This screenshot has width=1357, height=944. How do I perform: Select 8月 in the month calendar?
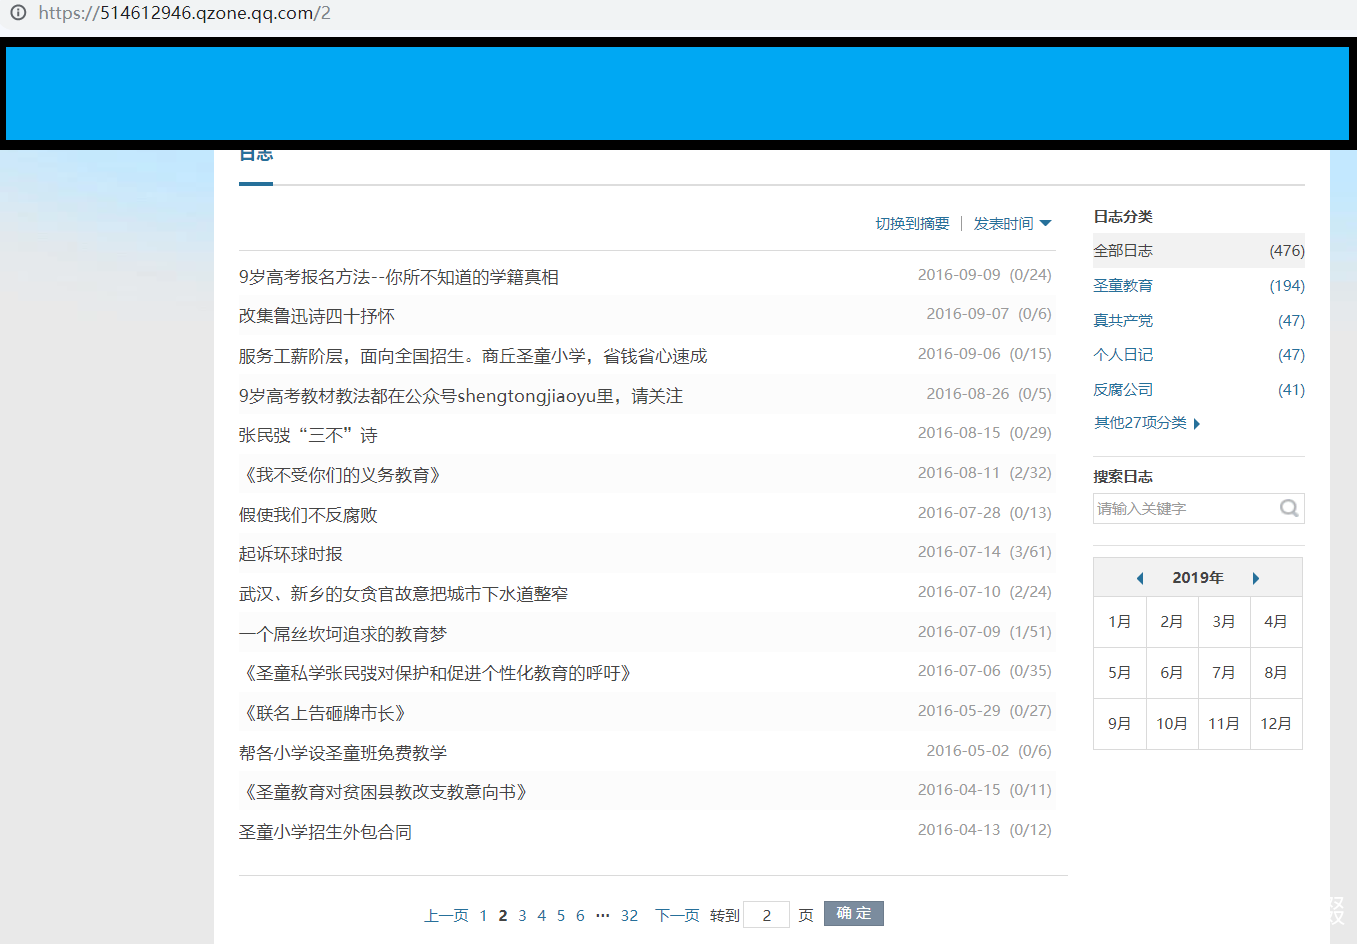click(1276, 673)
